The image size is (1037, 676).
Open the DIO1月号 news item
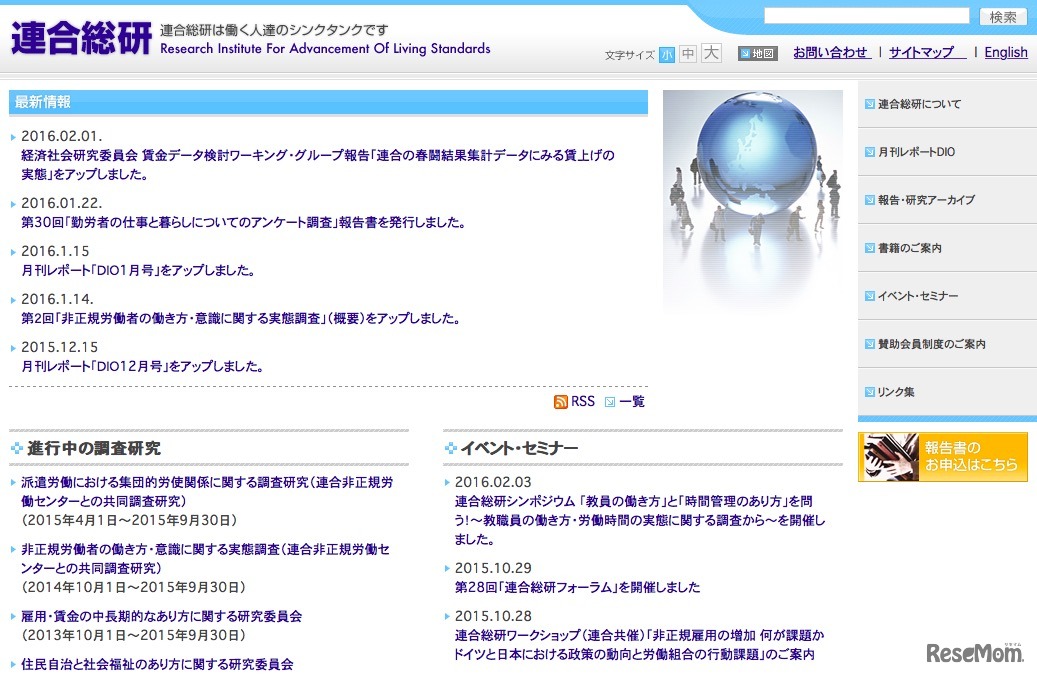pos(138,270)
